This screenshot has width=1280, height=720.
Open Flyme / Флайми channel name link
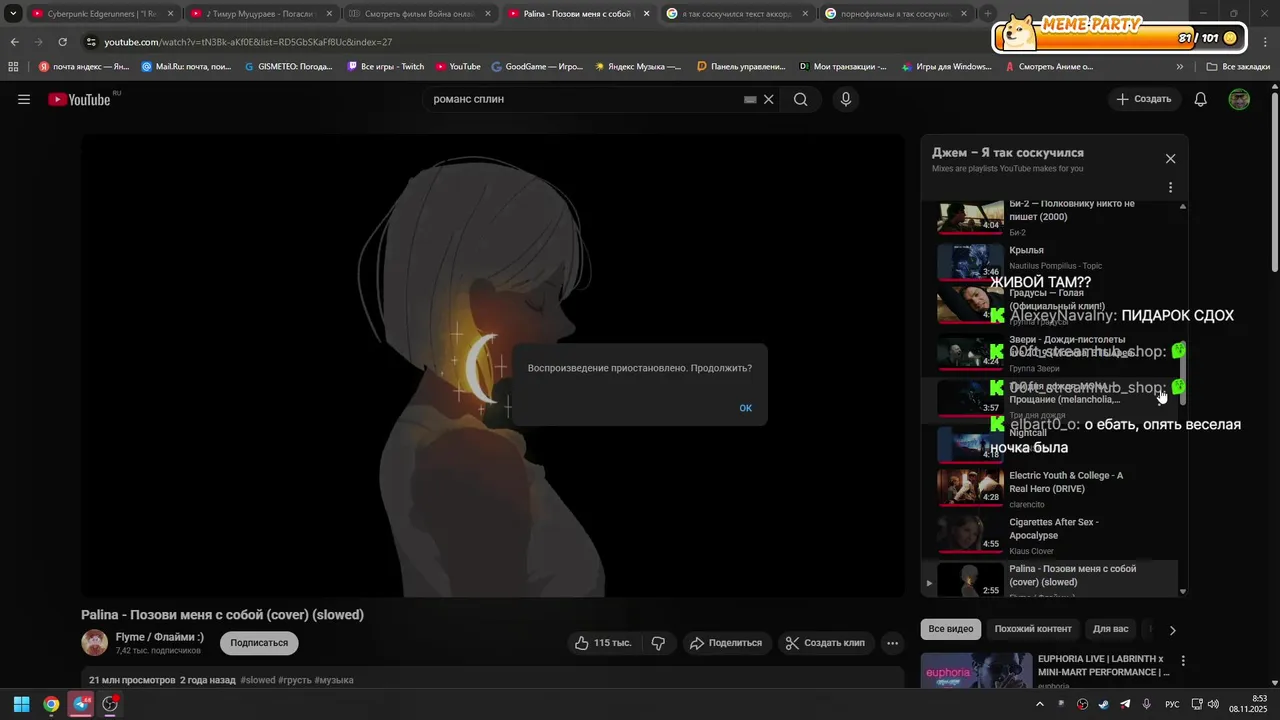tap(160, 637)
